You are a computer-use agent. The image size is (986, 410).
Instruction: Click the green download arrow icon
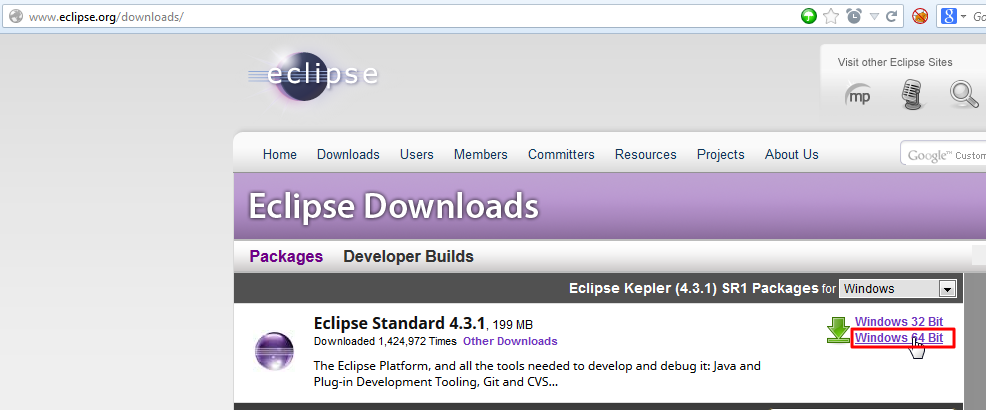839,330
